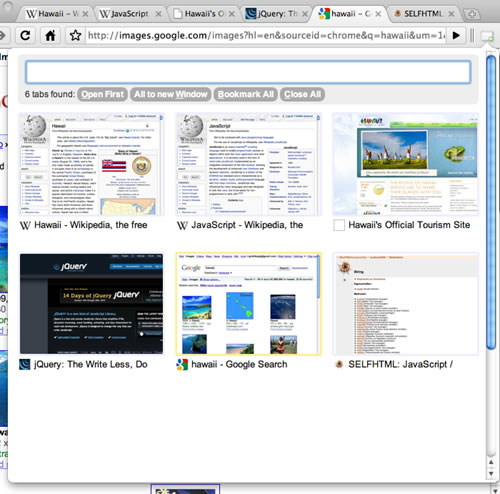Click the popup's blue scrollbar thumb

(x=491, y=202)
